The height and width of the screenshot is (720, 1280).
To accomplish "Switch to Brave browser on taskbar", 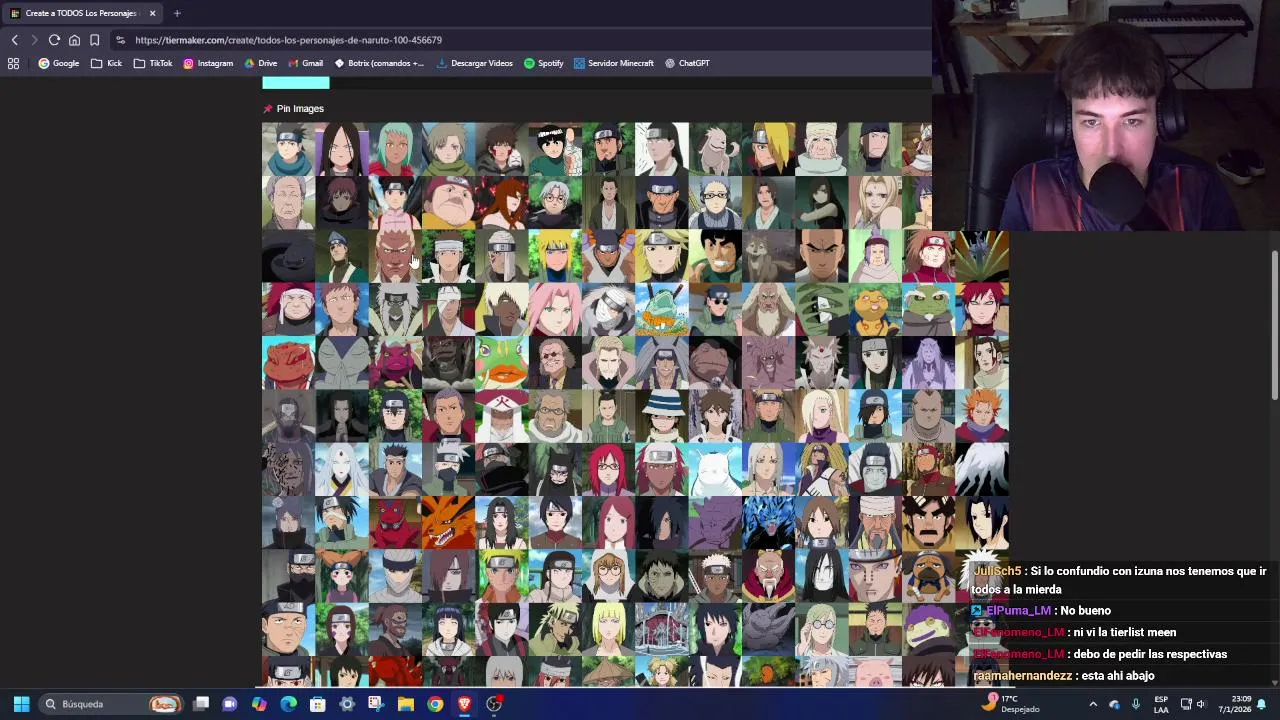I will coord(464,704).
